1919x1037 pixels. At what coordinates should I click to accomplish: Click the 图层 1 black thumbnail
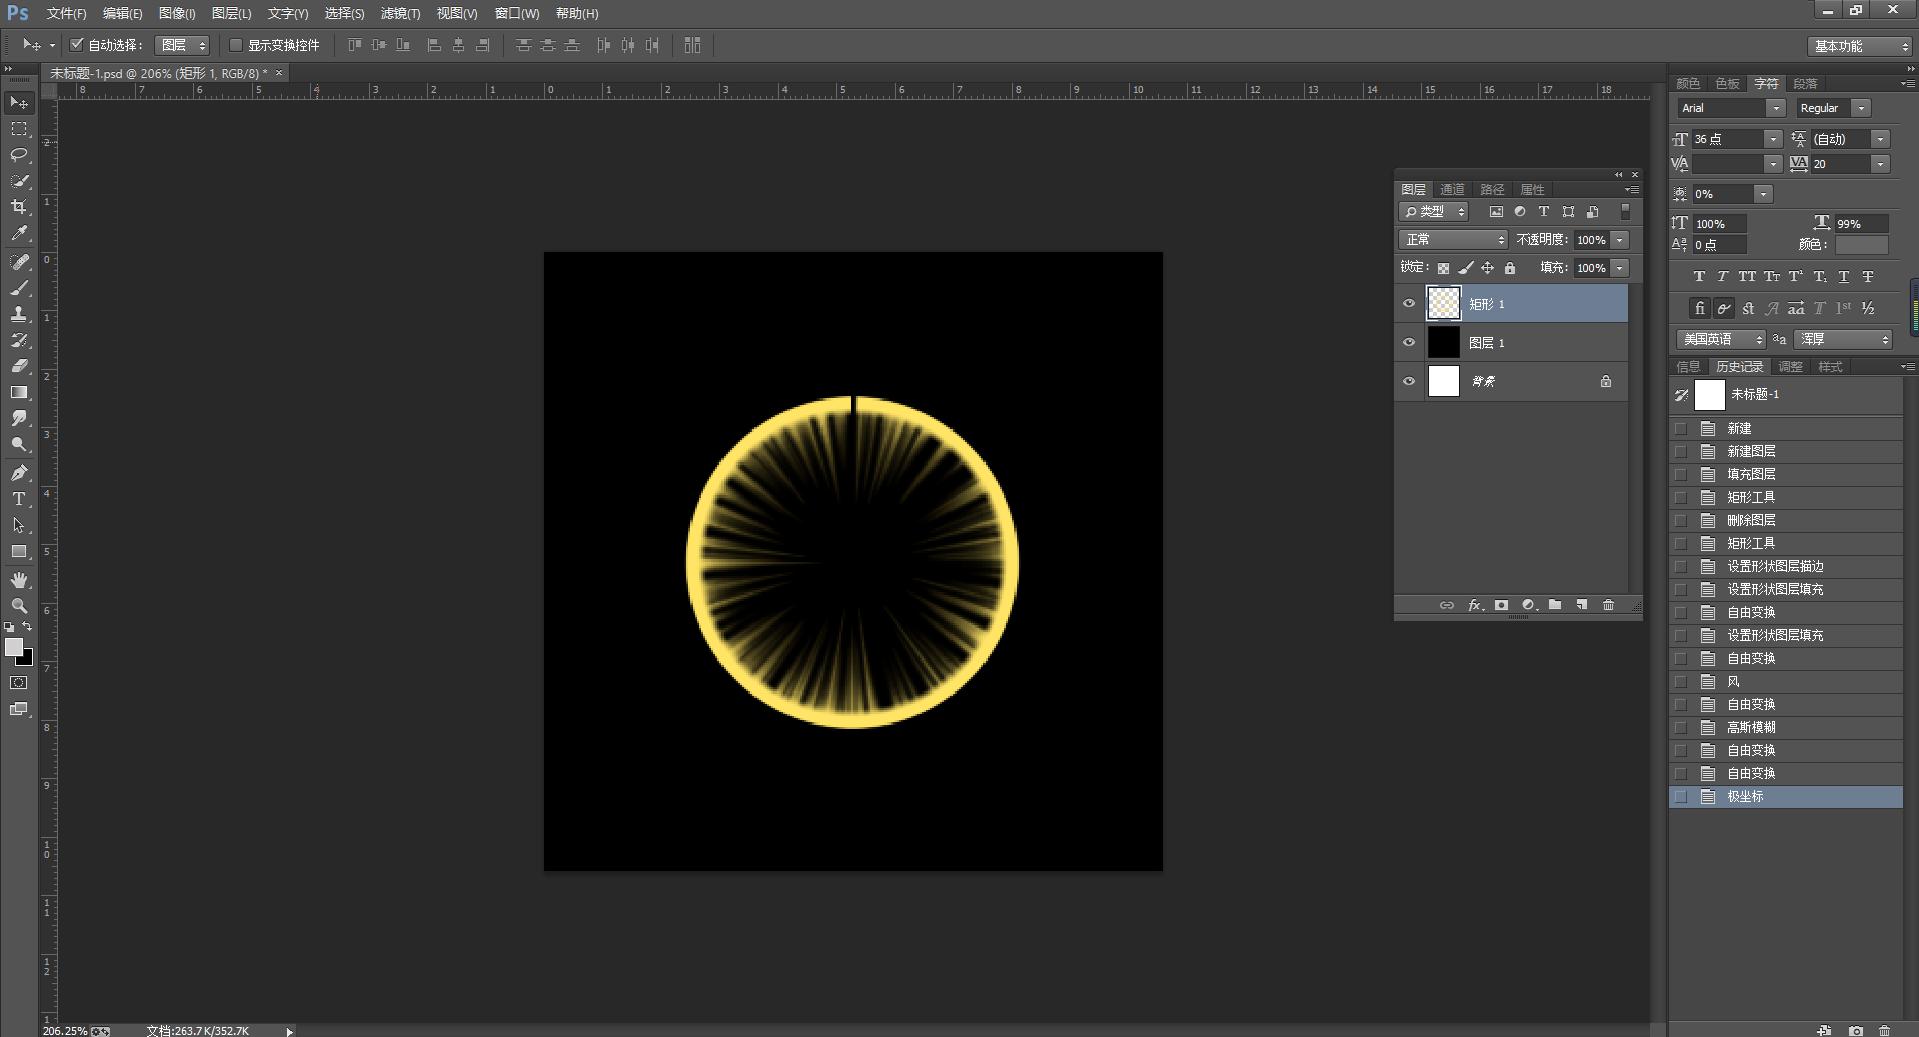(1443, 342)
